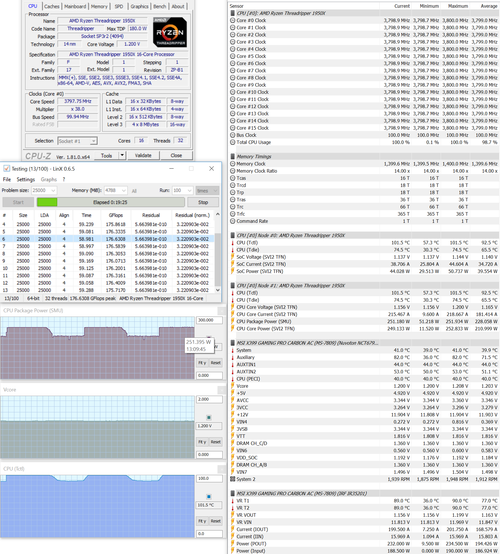Click the lightning icon beside SoC Voltage (SVI2 TFN)

click(233, 257)
